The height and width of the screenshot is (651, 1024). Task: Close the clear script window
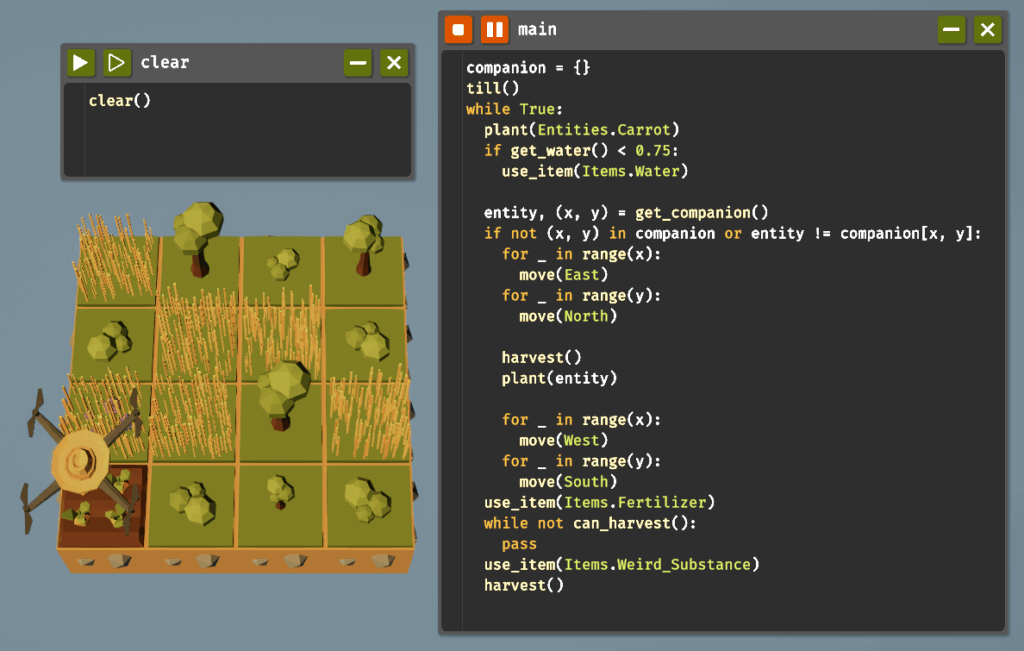click(394, 63)
